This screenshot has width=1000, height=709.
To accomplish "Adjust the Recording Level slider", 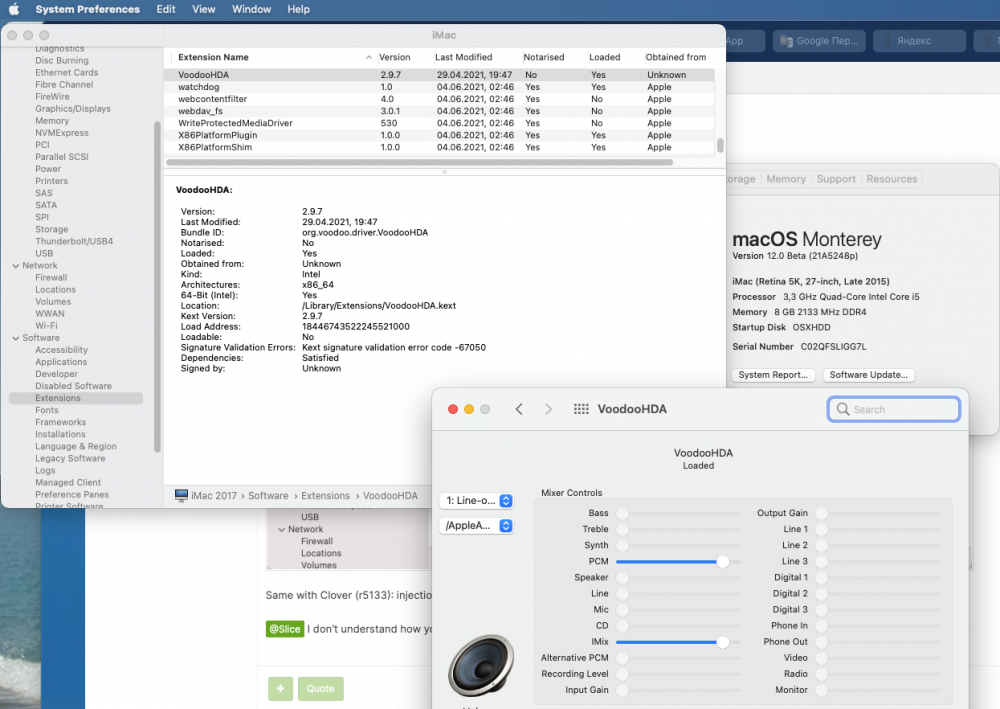I will (678, 674).
